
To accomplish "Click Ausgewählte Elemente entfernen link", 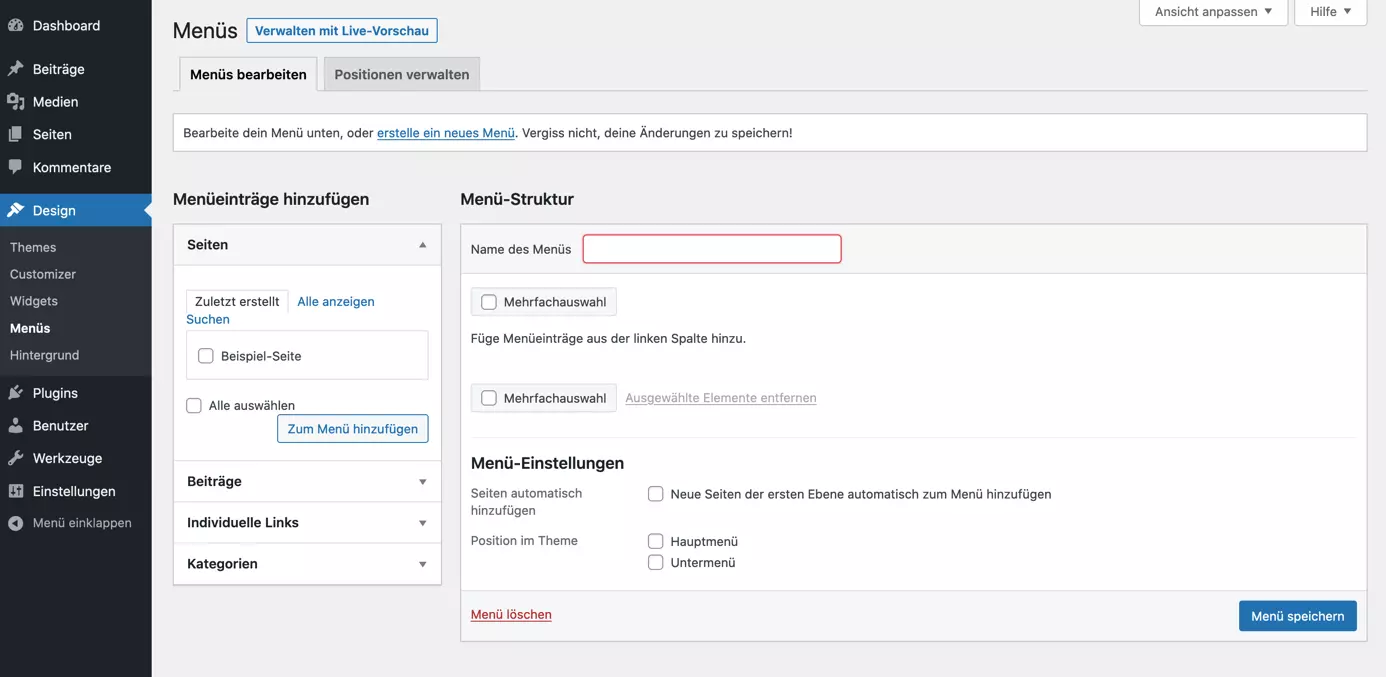I will point(721,398).
